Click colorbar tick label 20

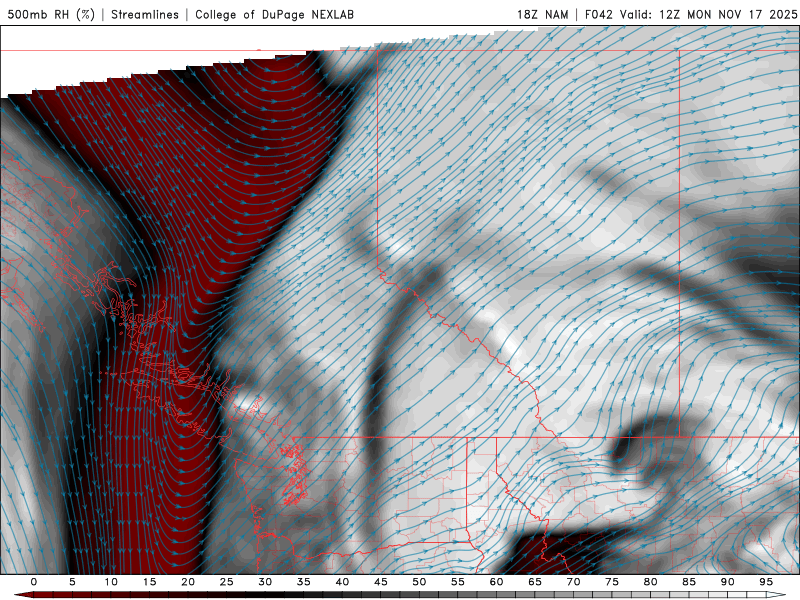tap(188, 582)
